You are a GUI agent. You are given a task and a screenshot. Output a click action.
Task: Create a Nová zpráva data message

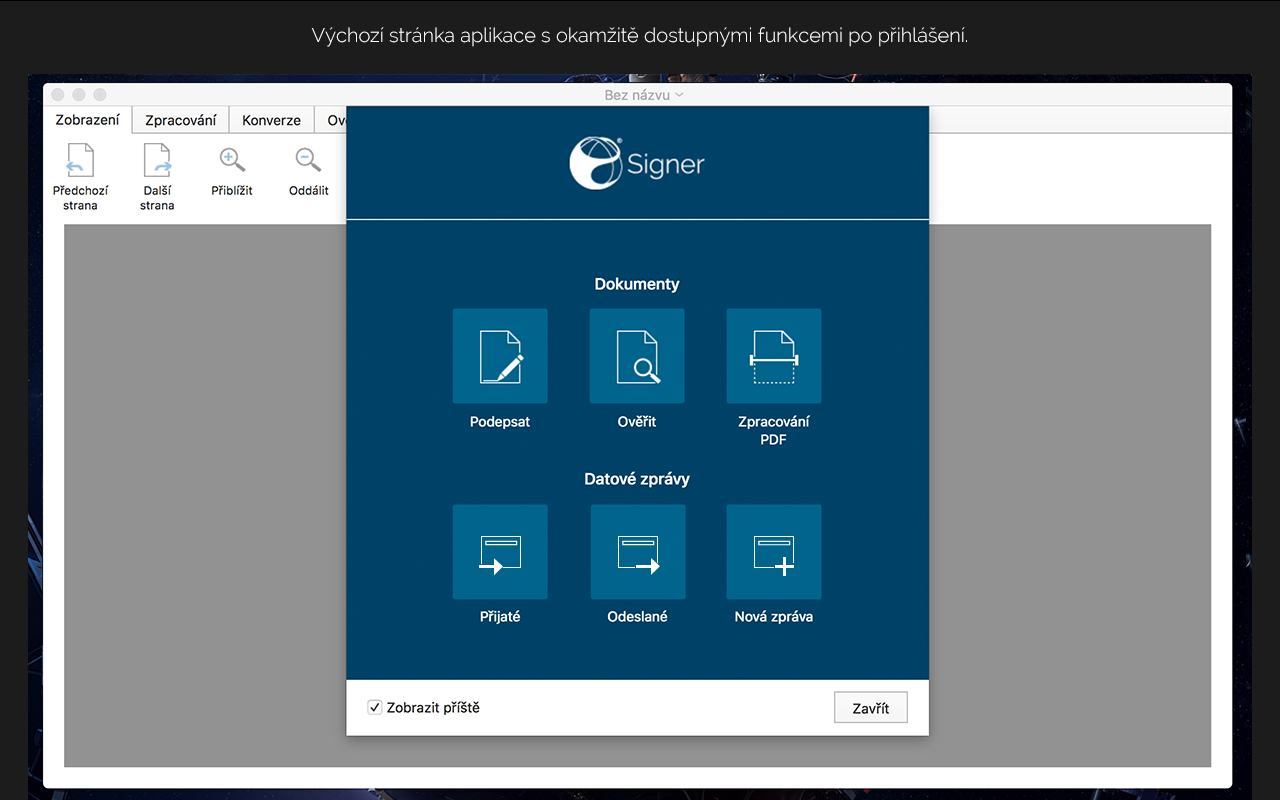click(774, 552)
